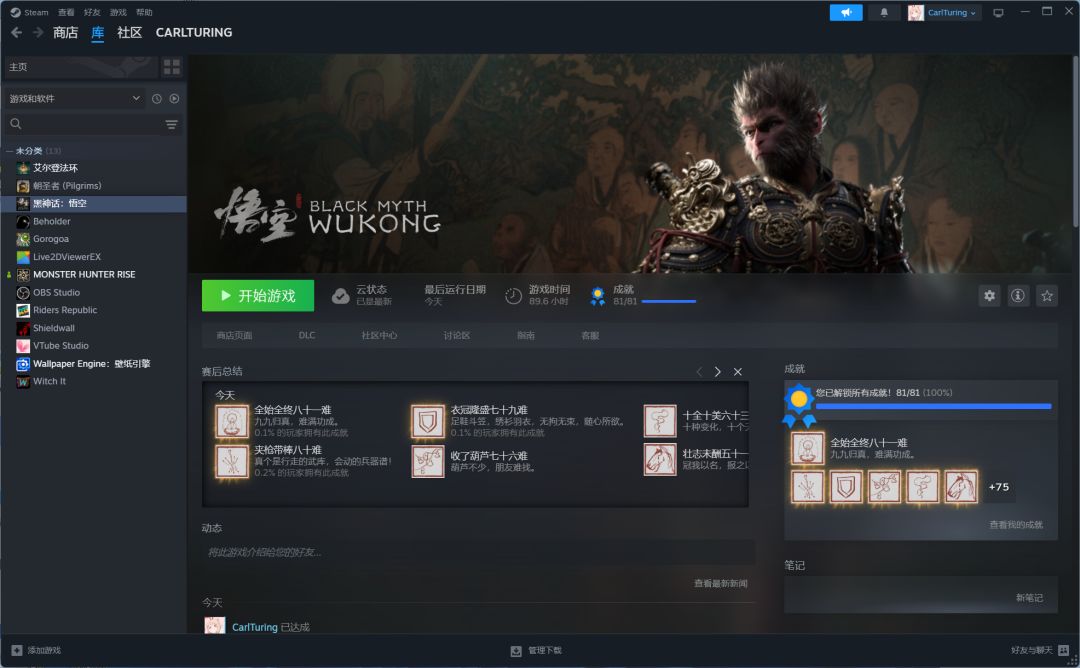
Task: Click the 衣冠隆盛七十九难 shield achievement icon
Action: 428,421
